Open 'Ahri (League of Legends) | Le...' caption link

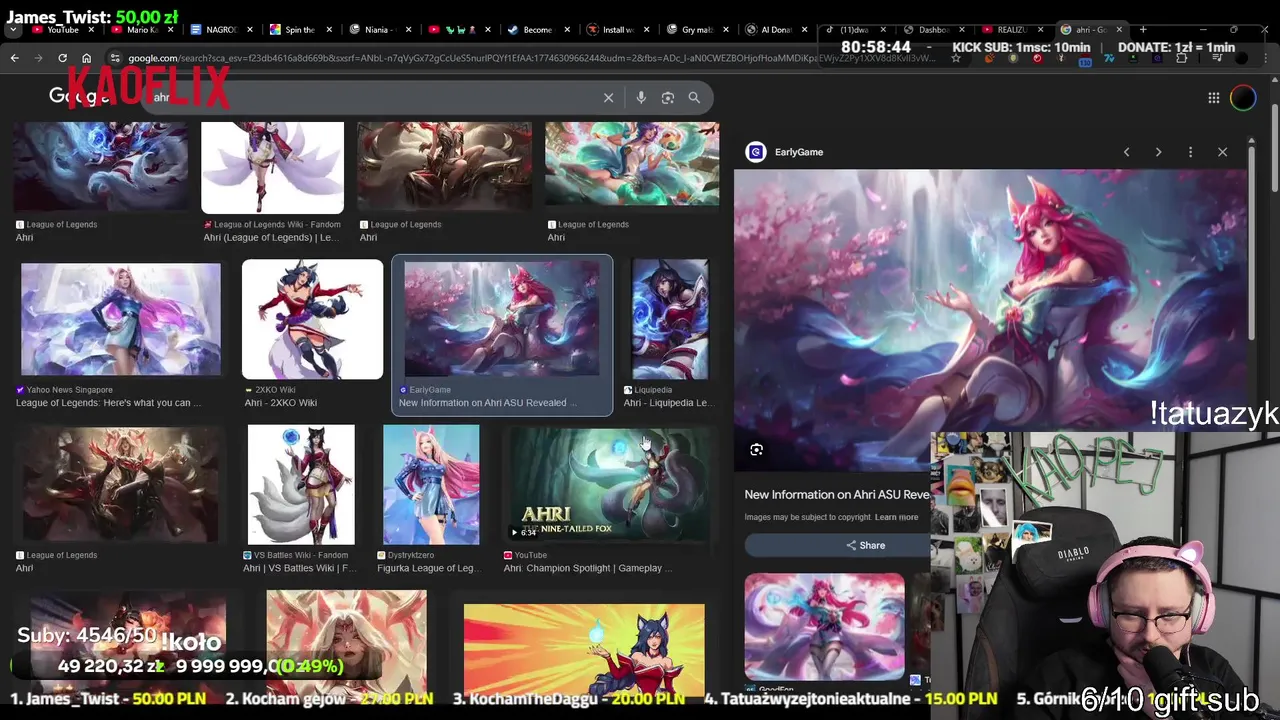[x=271, y=237]
